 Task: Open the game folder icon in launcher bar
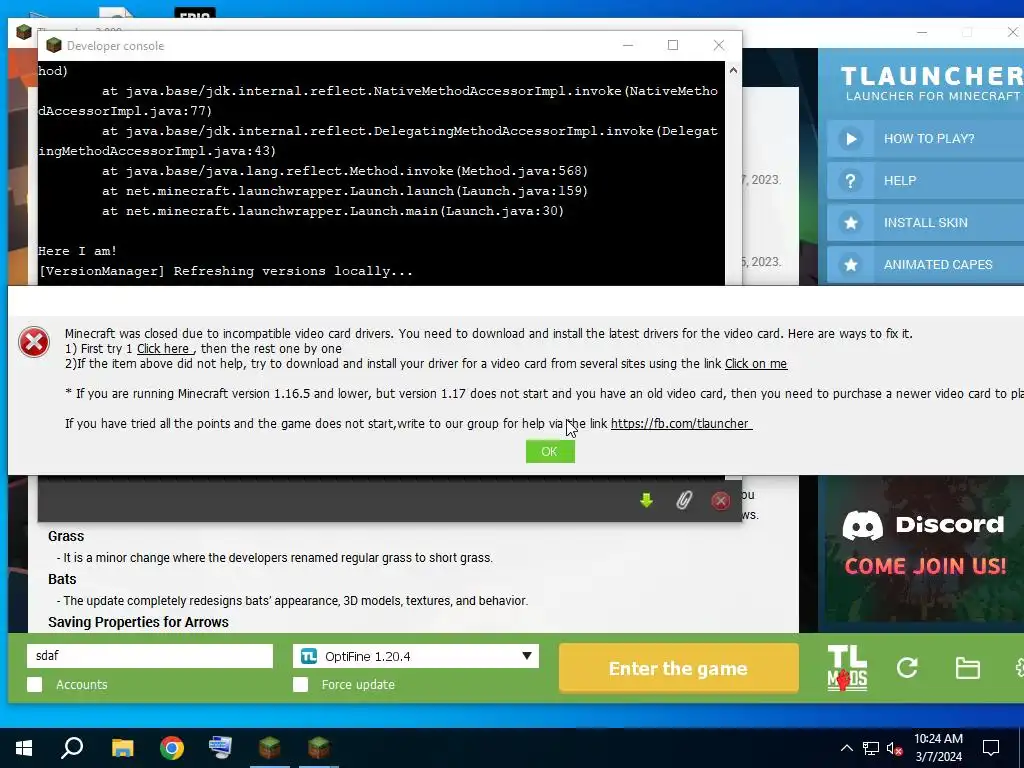967,668
